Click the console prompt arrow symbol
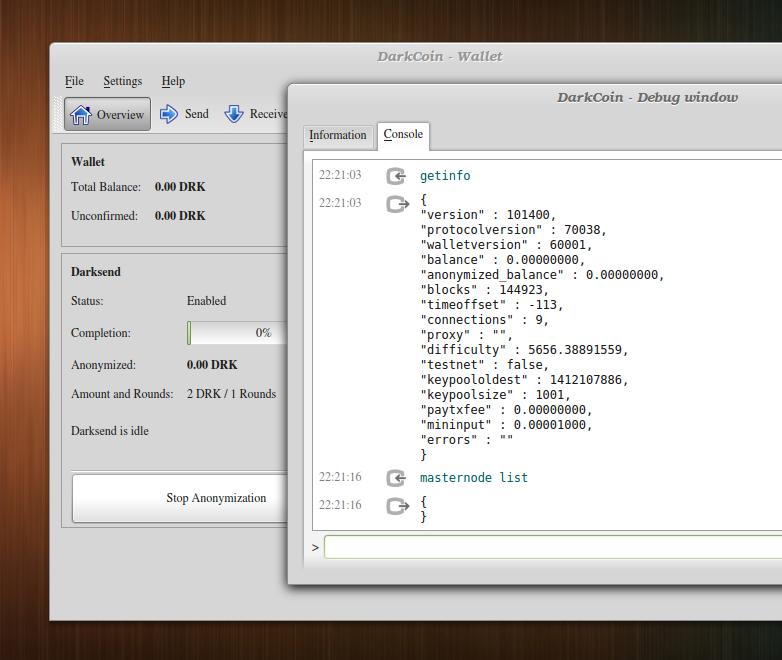The height and width of the screenshot is (660, 782). (x=315, y=547)
